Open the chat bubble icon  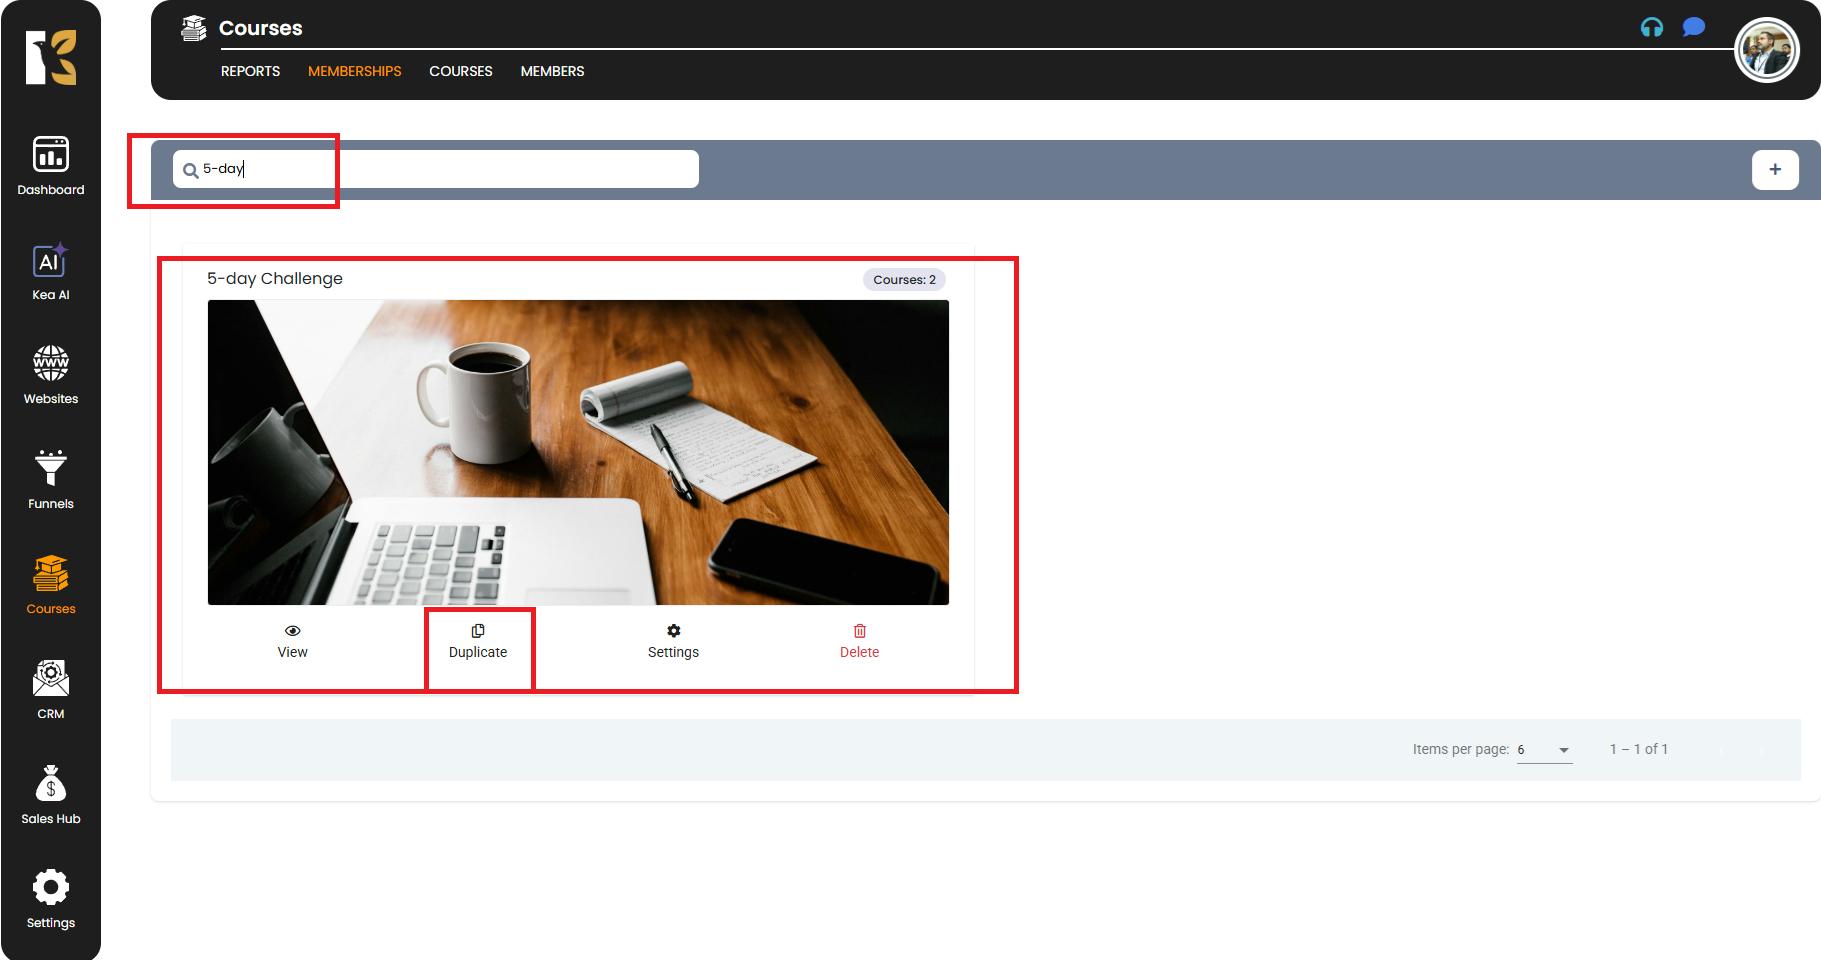(x=1693, y=27)
